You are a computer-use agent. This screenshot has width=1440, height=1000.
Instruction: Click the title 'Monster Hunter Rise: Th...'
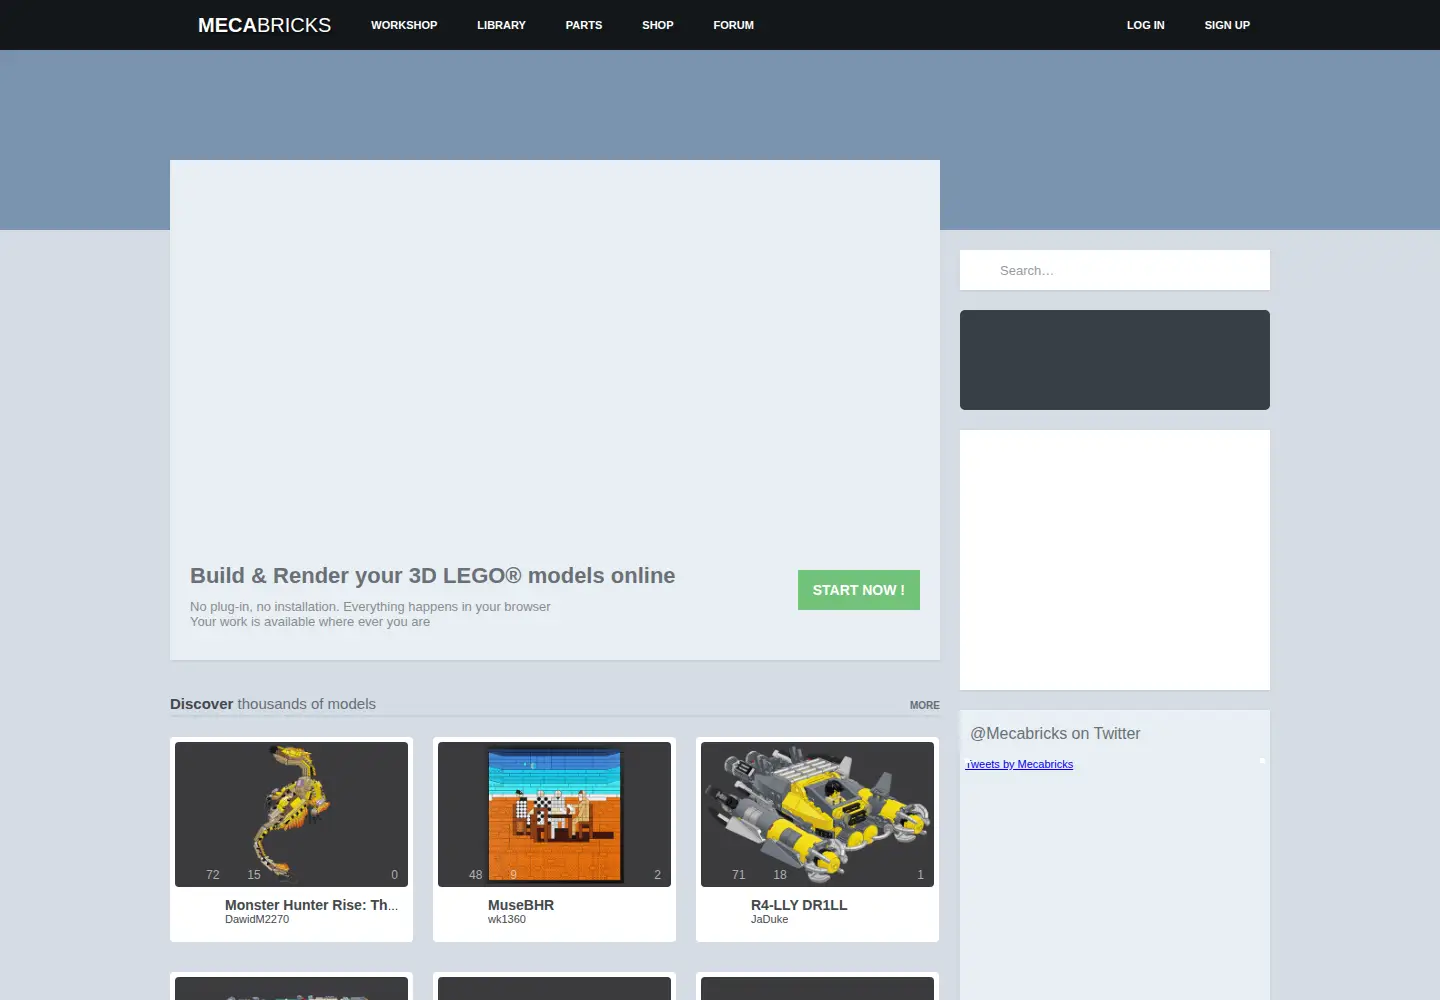pos(311,905)
